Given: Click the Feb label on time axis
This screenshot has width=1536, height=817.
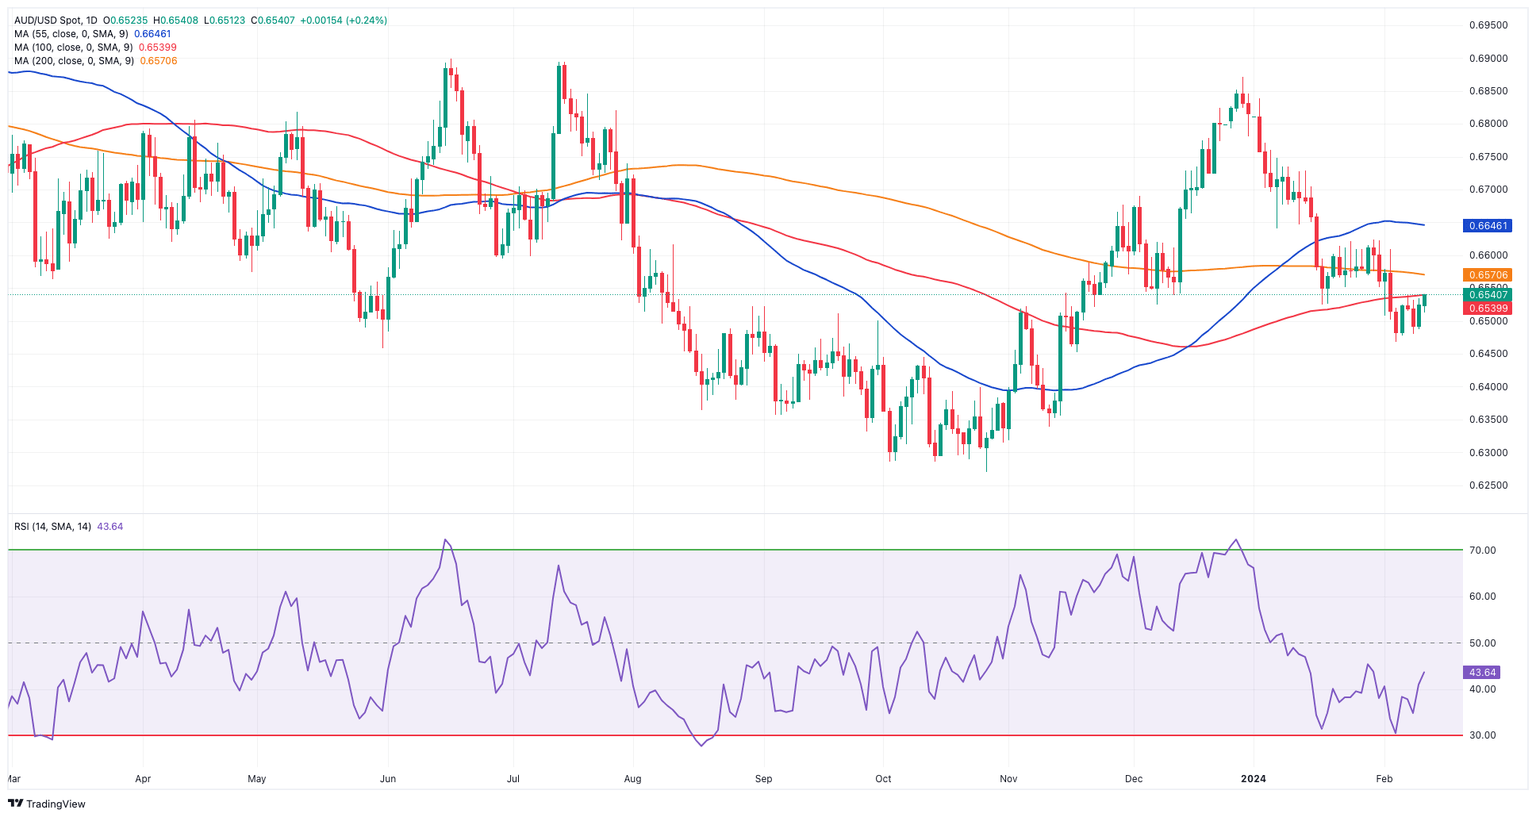Looking at the screenshot, I should [1384, 777].
